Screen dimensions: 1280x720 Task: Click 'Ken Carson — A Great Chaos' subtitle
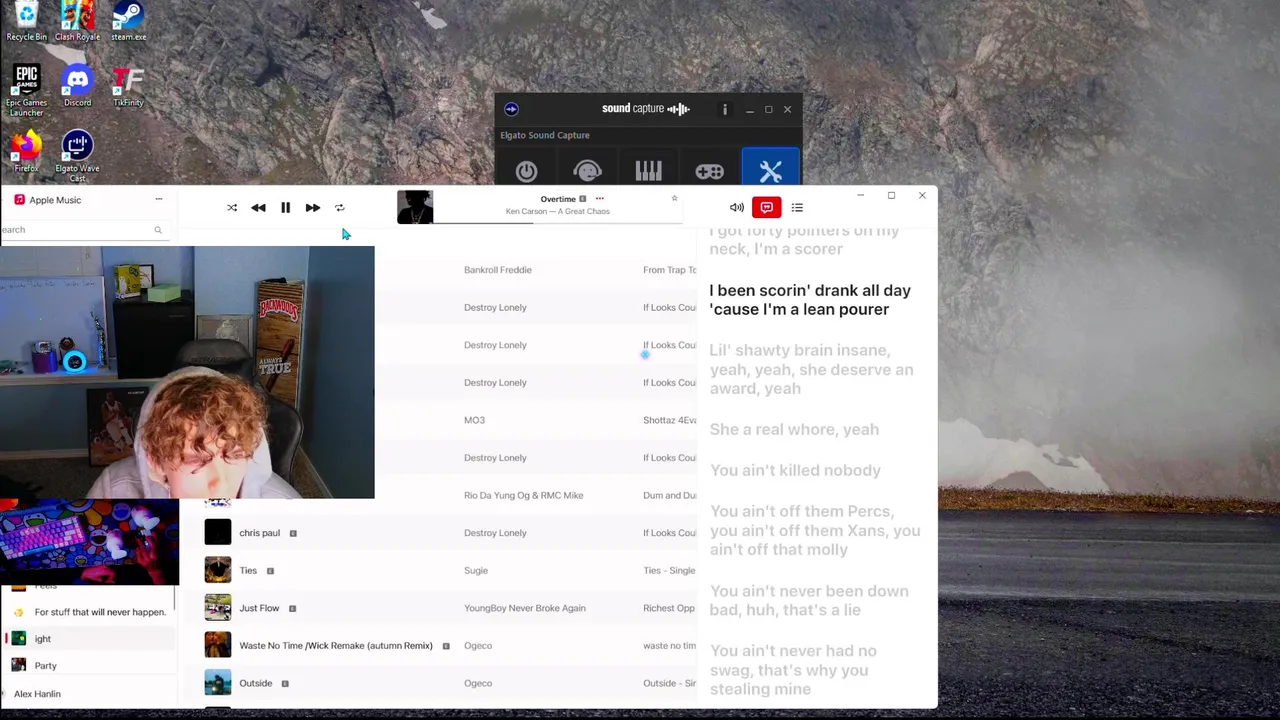pos(557,212)
